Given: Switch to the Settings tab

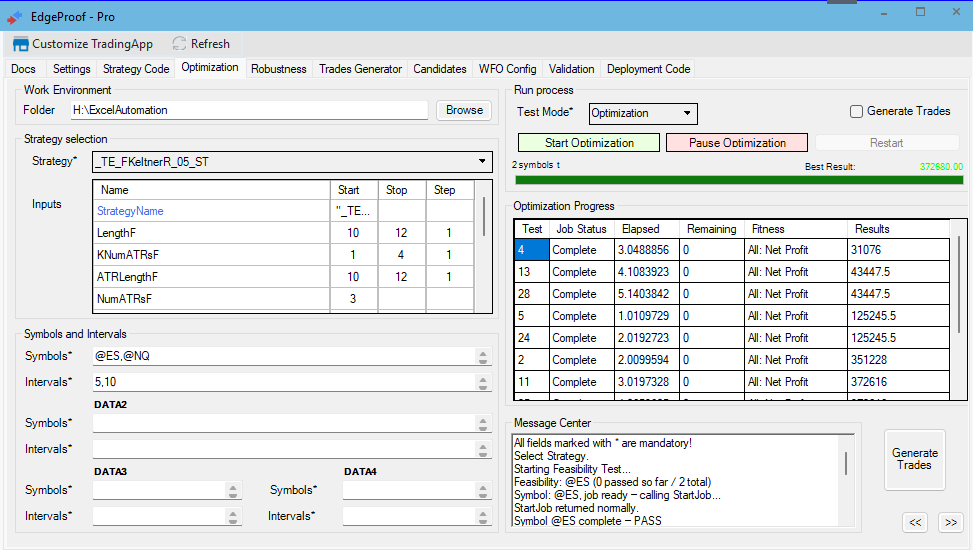Looking at the screenshot, I should [71, 69].
